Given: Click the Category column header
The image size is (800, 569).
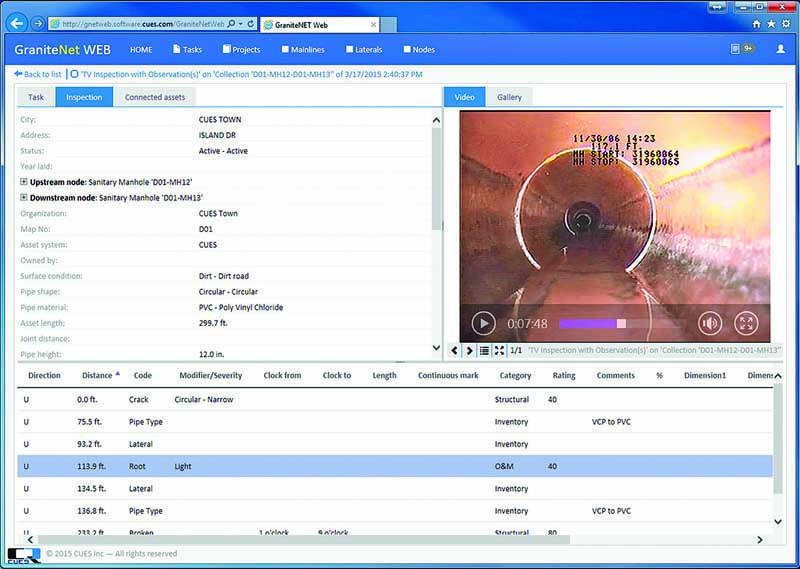Looking at the screenshot, I should point(515,376).
